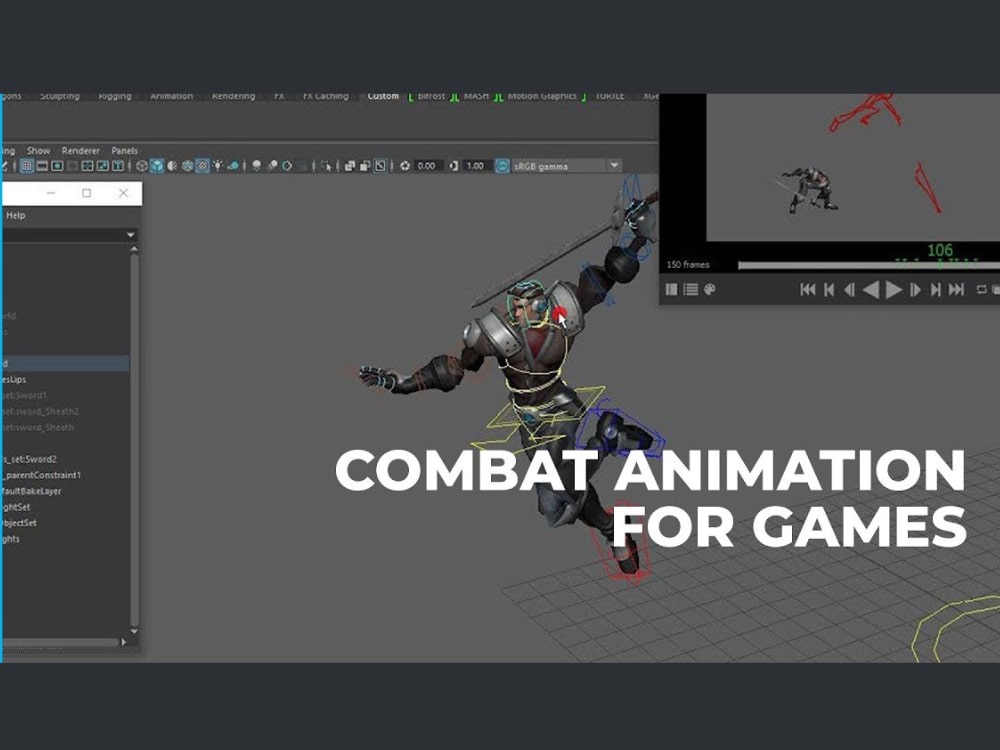Screen dimensions: 1000x750
Task: Toggle the Film Gate icon
Action: tap(42, 166)
